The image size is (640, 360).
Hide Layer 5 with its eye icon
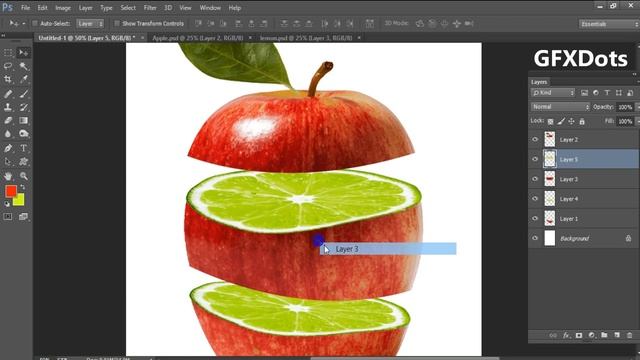[535, 159]
